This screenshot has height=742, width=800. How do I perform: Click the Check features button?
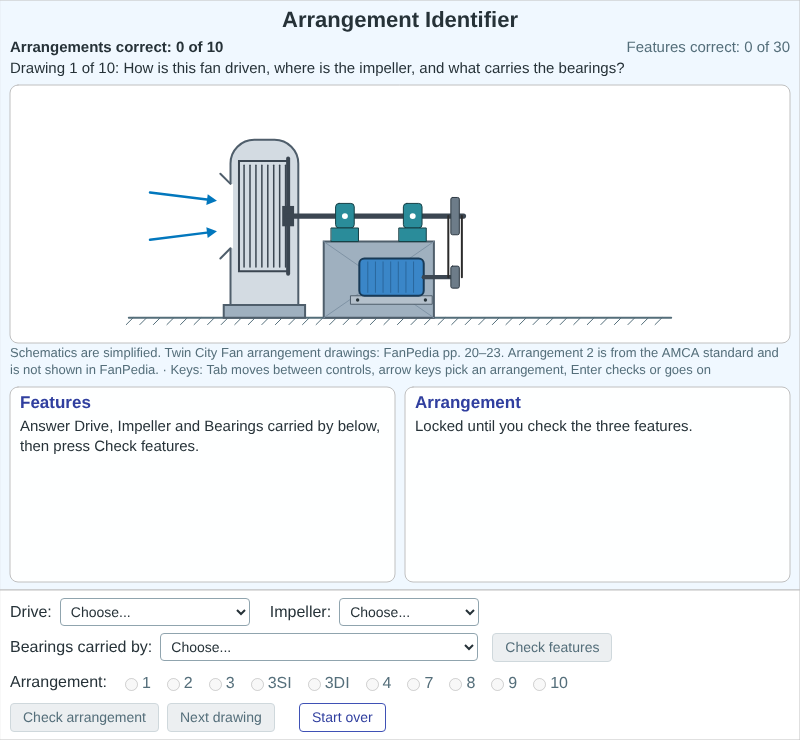tap(552, 647)
